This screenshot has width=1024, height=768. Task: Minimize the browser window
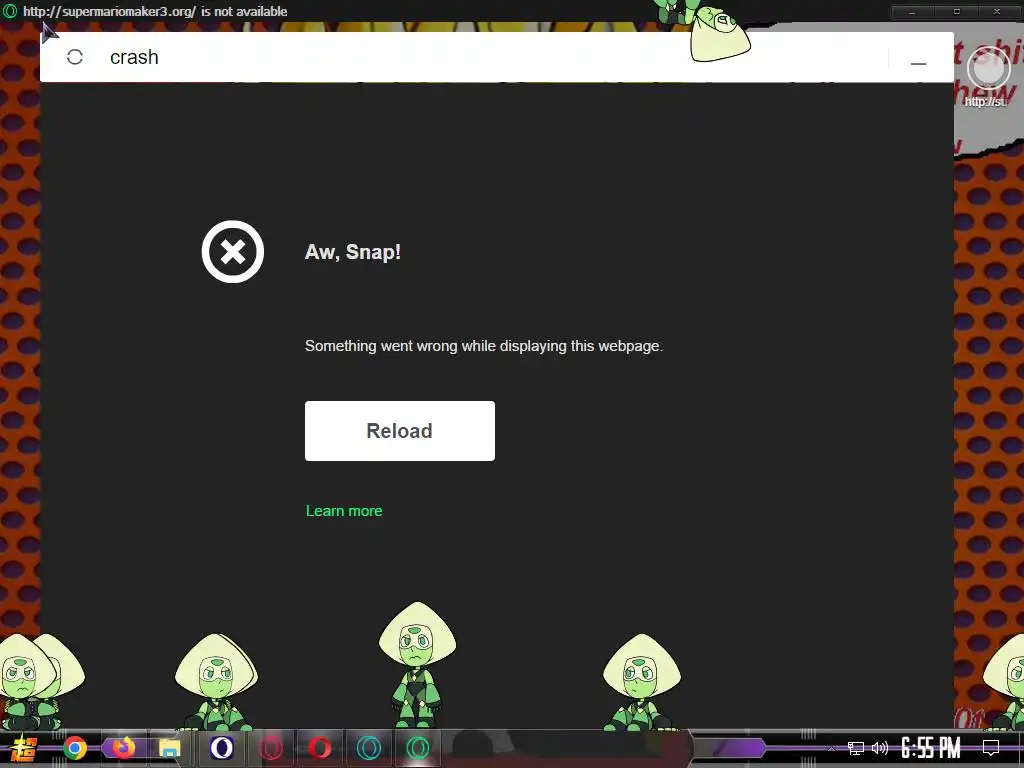[912, 12]
